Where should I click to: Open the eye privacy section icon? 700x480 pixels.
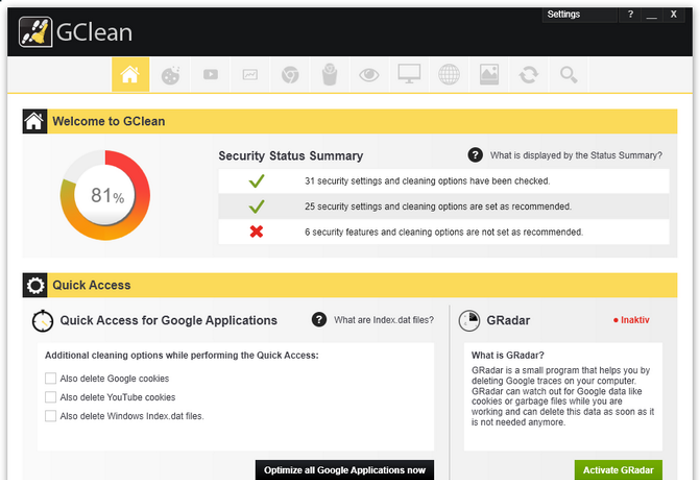point(369,75)
